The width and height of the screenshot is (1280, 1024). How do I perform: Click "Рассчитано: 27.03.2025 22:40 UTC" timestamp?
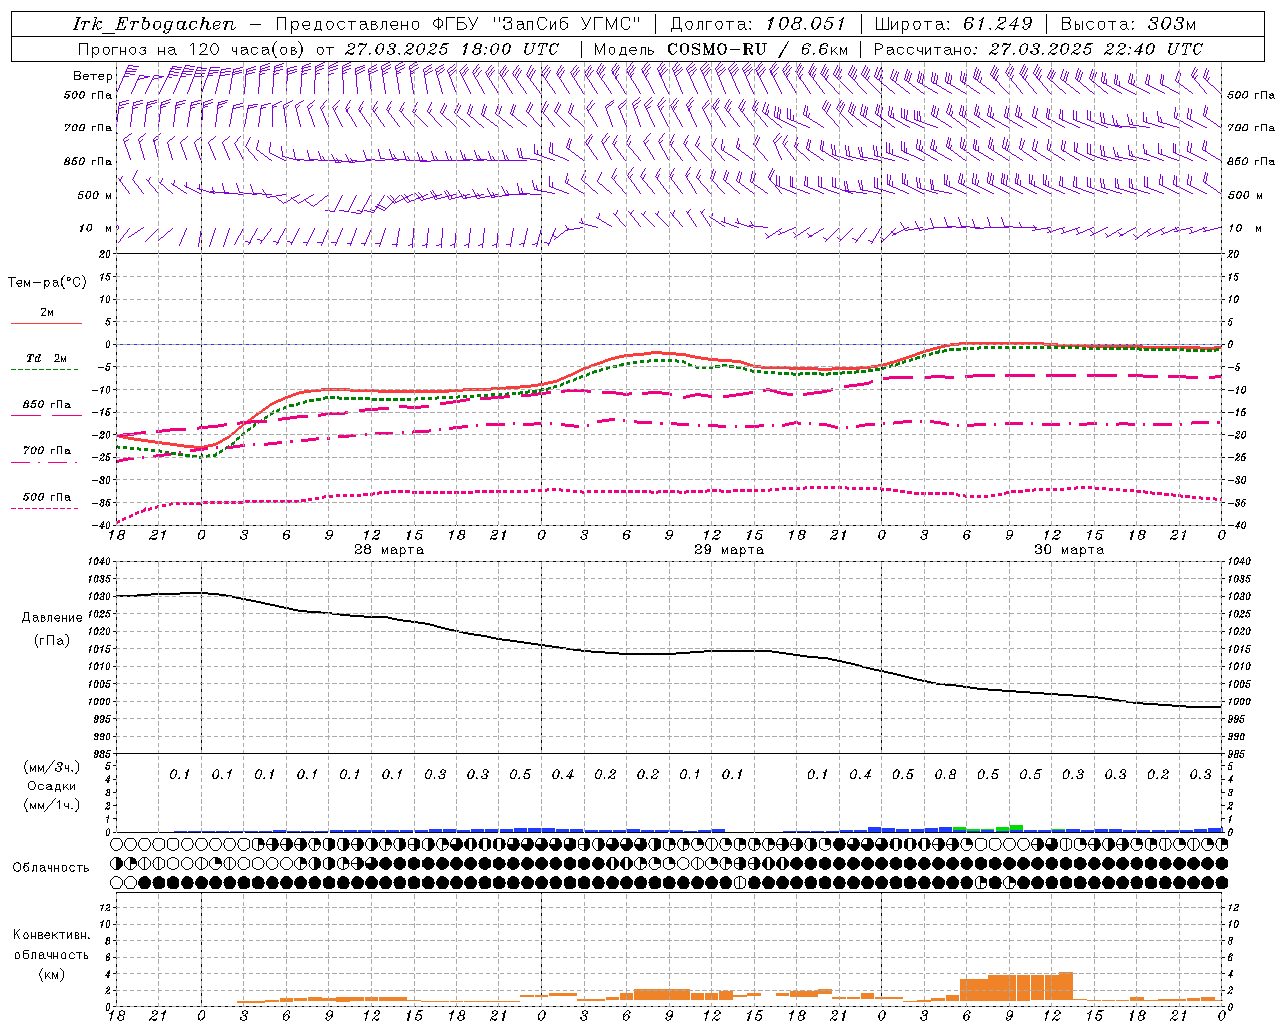point(1038,49)
